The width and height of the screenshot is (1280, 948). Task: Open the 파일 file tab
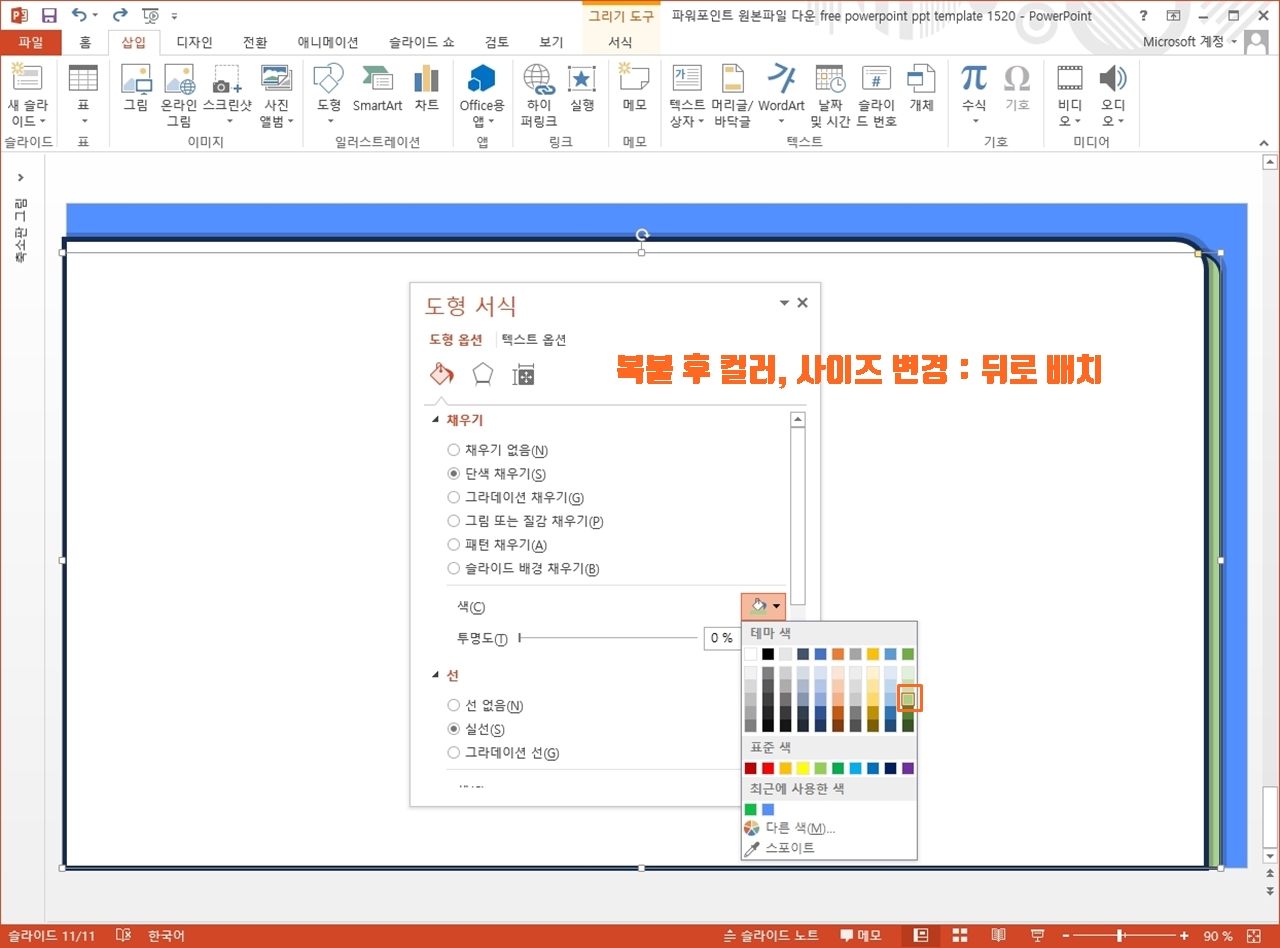(31, 42)
